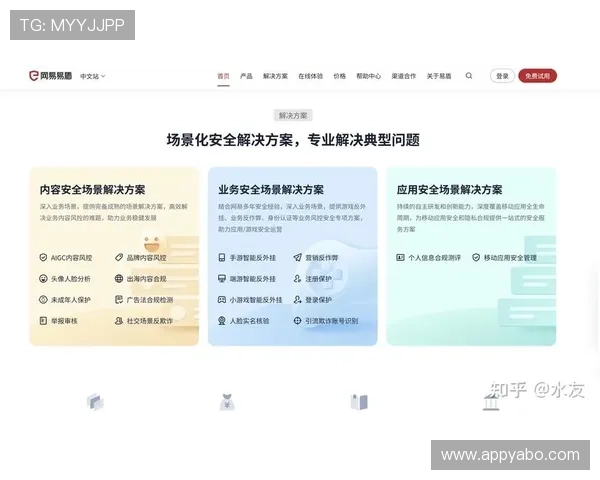Image resolution: width=600 pixels, height=480 pixels.
Task: Click the gray 解决方案 badge above headline
Action: tap(293, 115)
